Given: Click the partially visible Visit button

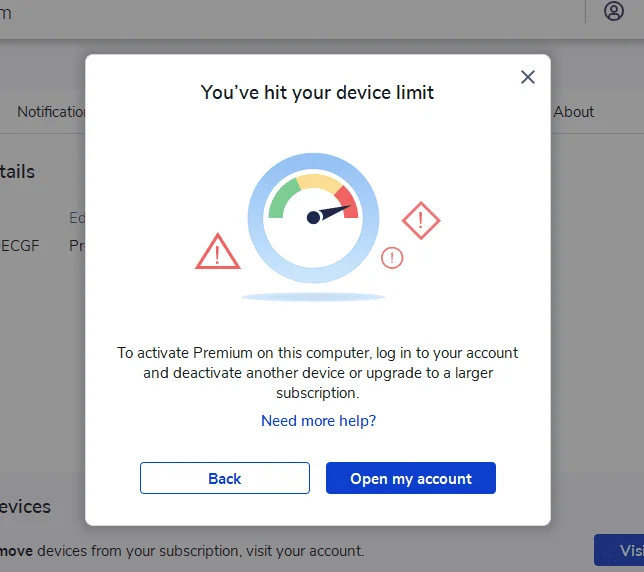Looking at the screenshot, I should tap(619, 550).
